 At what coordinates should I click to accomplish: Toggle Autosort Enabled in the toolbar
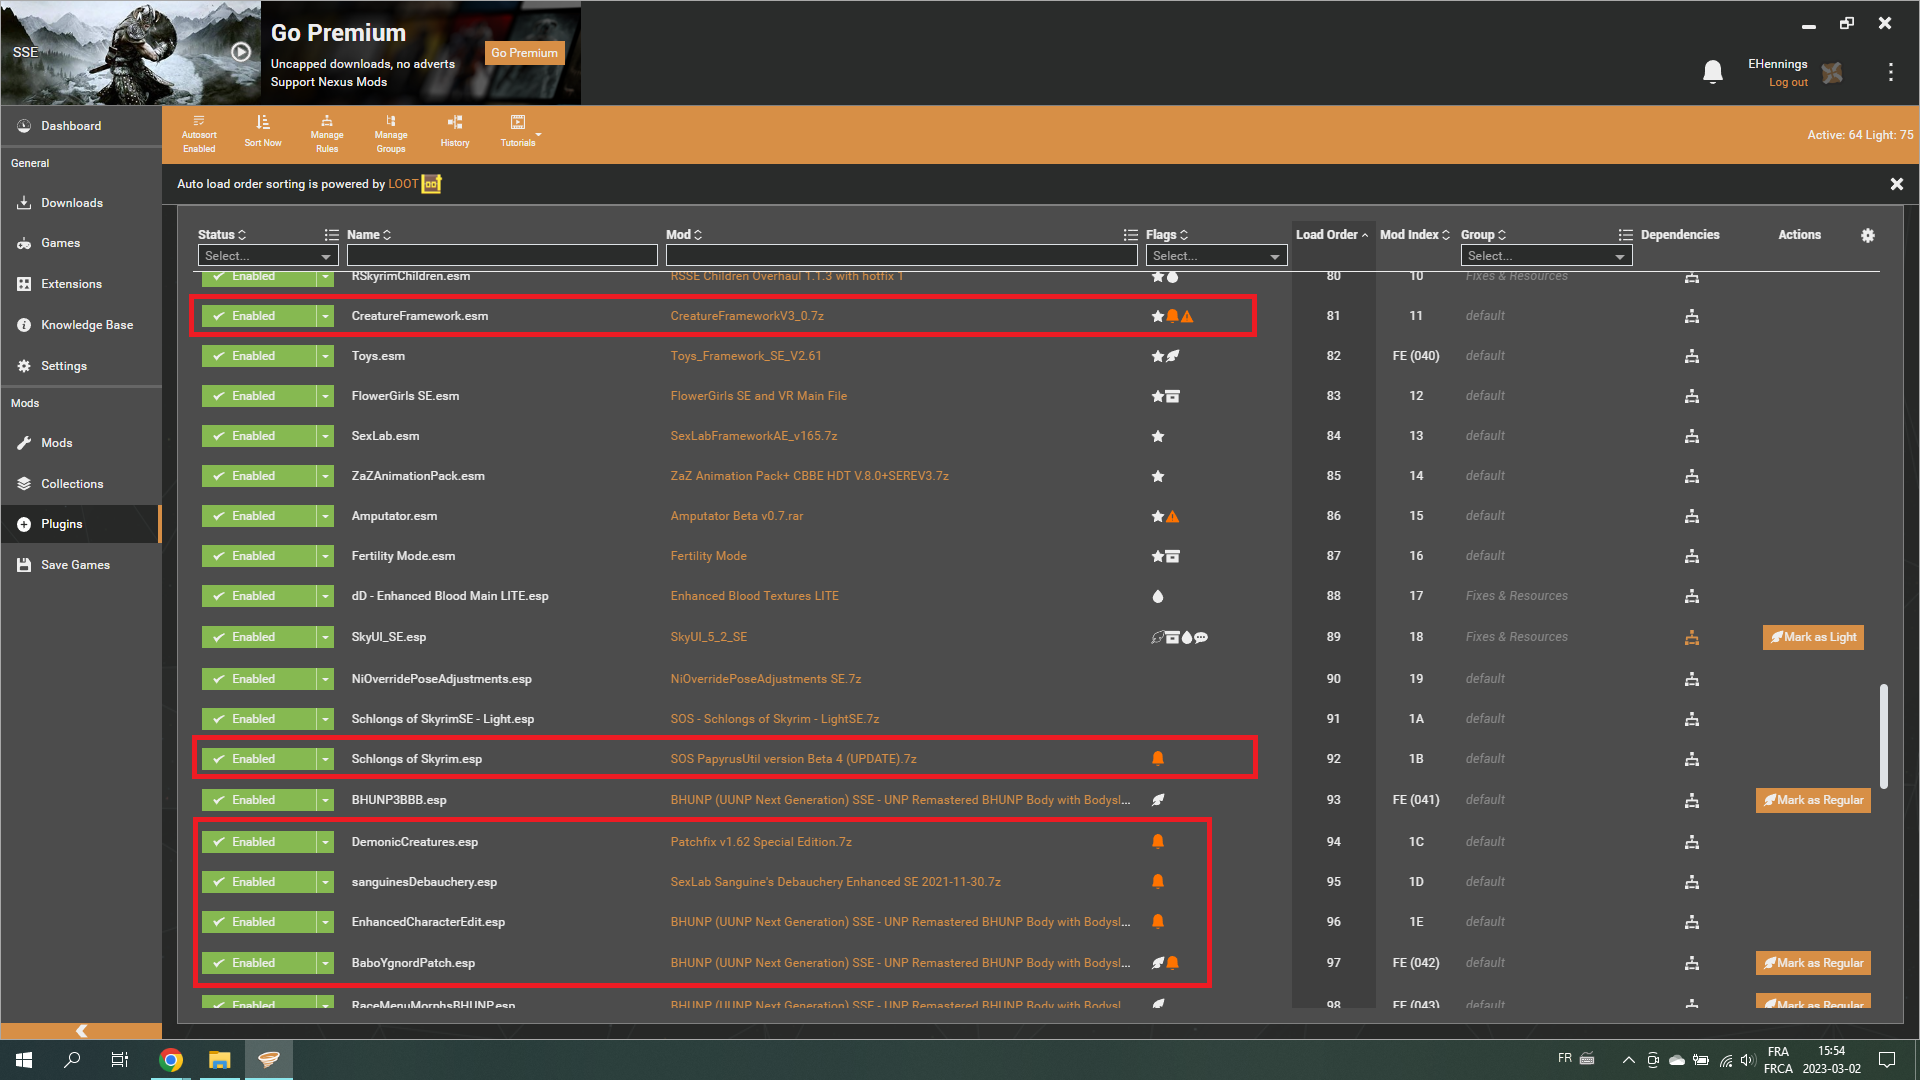(x=199, y=134)
